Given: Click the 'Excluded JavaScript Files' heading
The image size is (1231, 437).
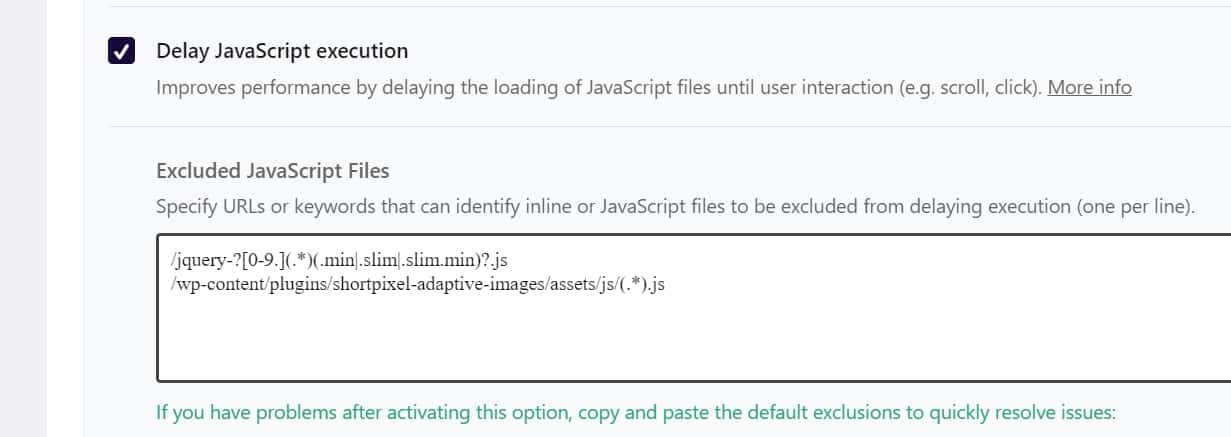Looking at the screenshot, I should [272, 170].
